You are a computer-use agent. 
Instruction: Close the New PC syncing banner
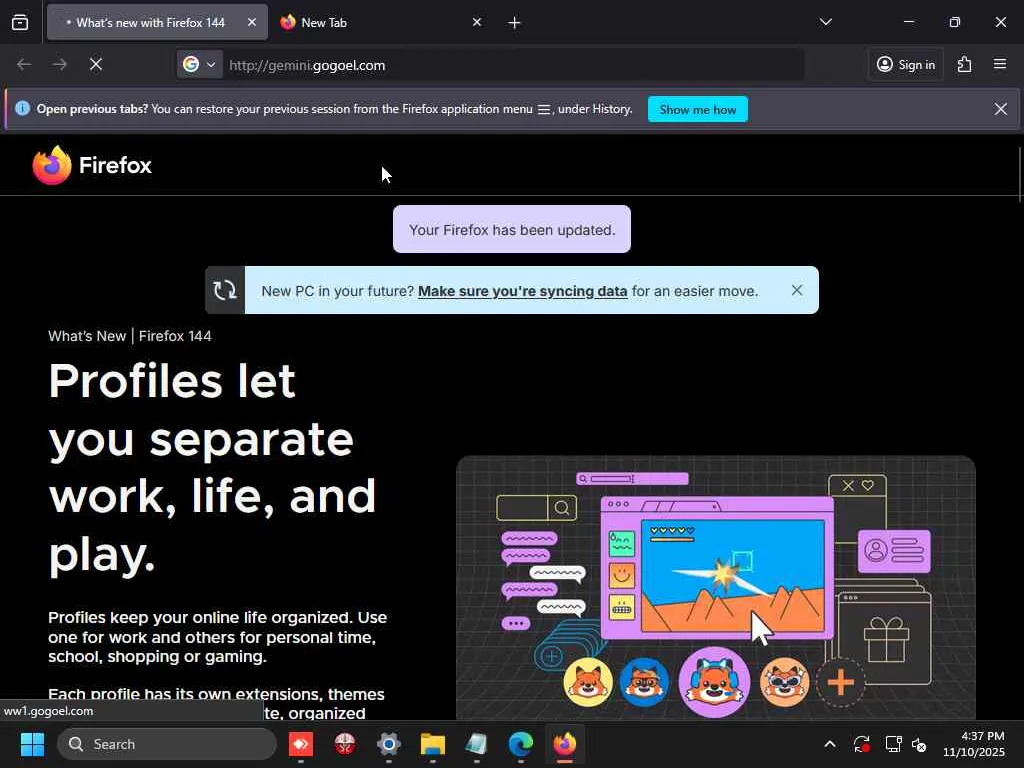pyautogui.click(x=797, y=290)
